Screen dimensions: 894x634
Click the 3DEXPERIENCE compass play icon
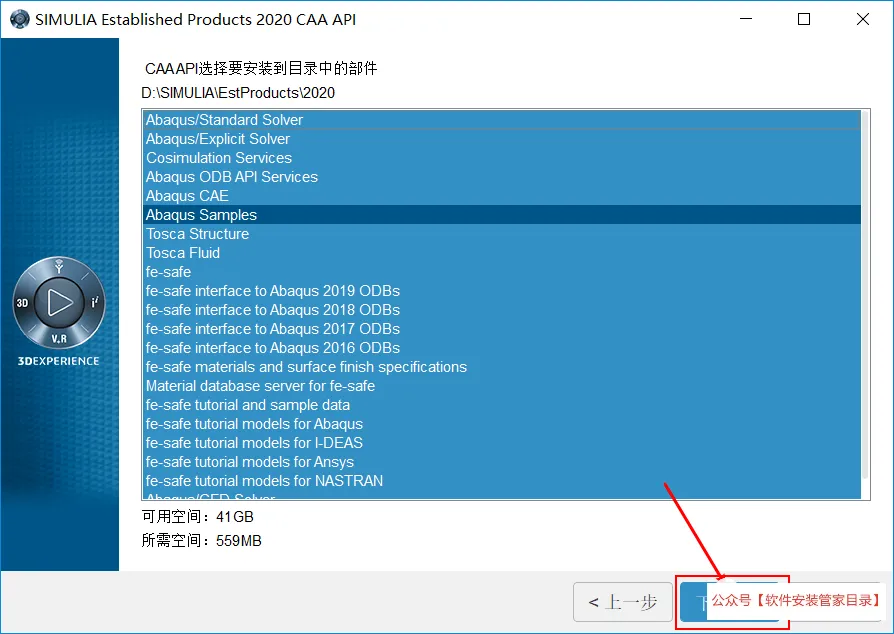click(59, 303)
